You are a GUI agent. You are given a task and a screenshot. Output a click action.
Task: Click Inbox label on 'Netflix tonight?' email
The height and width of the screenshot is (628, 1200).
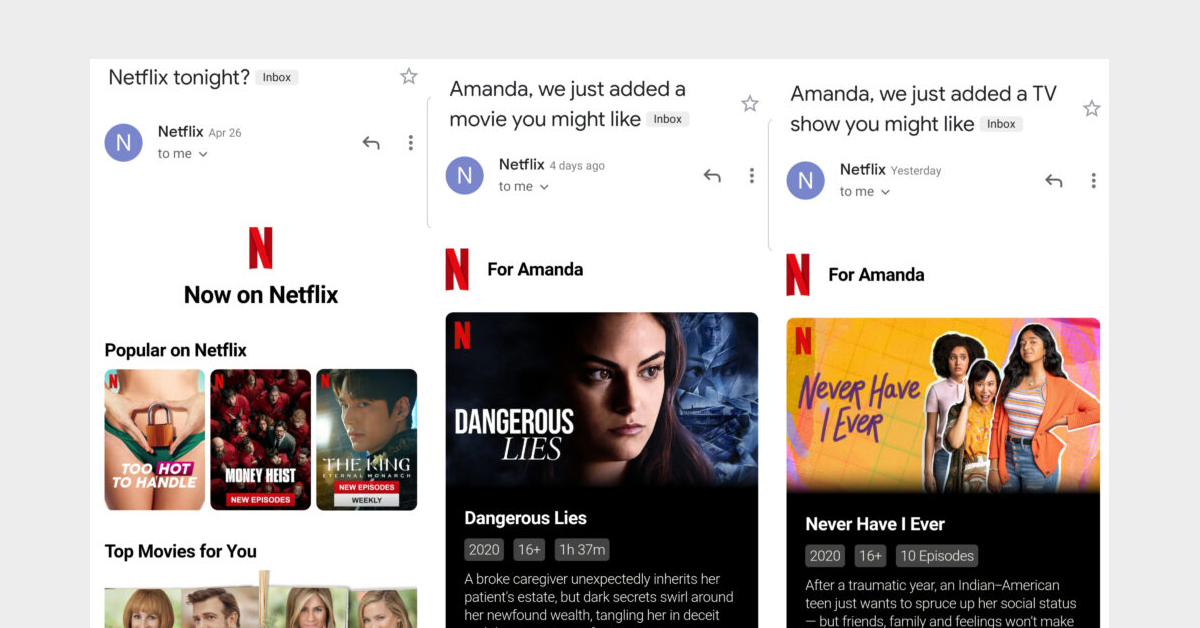pyautogui.click(x=277, y=77)
